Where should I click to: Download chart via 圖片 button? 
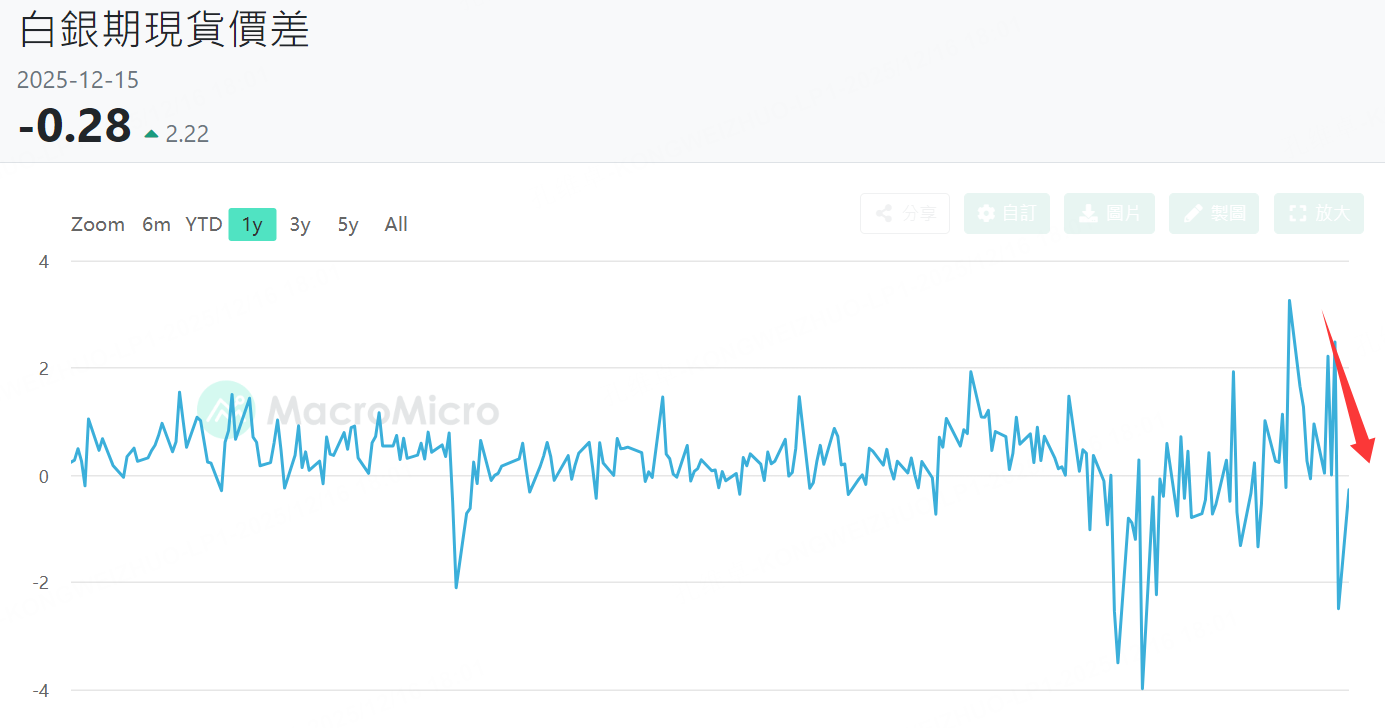[x=1109, y=214]
